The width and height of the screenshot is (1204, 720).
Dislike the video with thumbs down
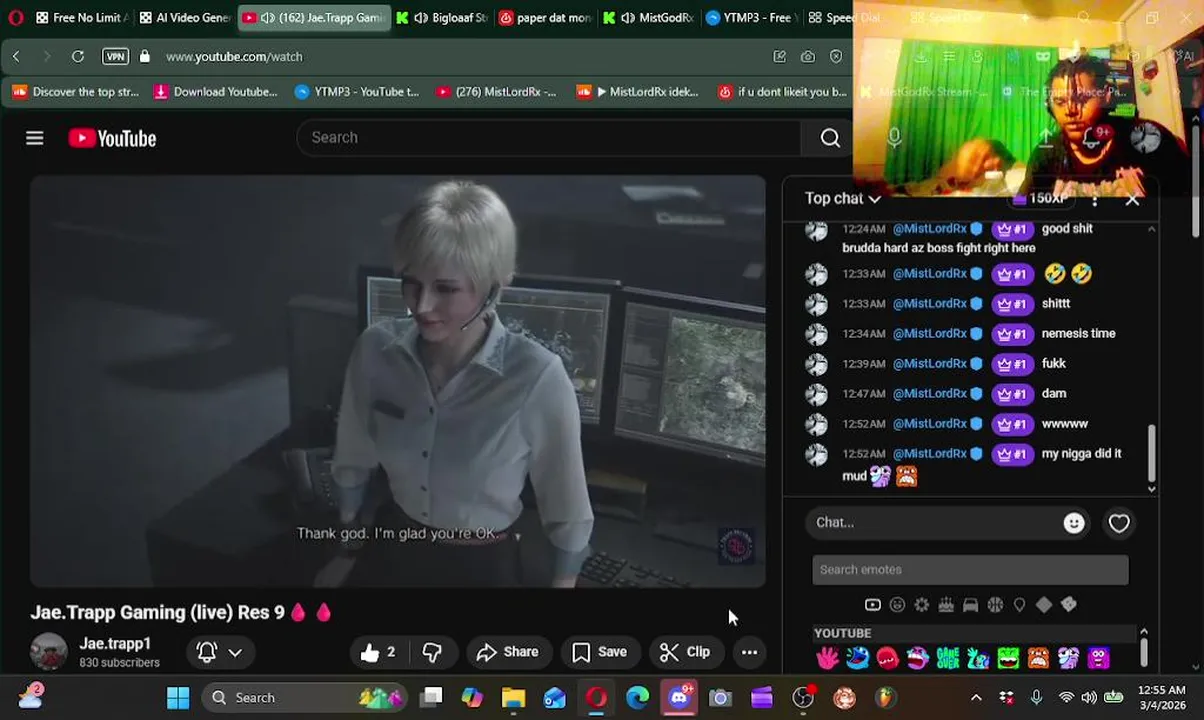pyautogui.click(x=432, y=652)
